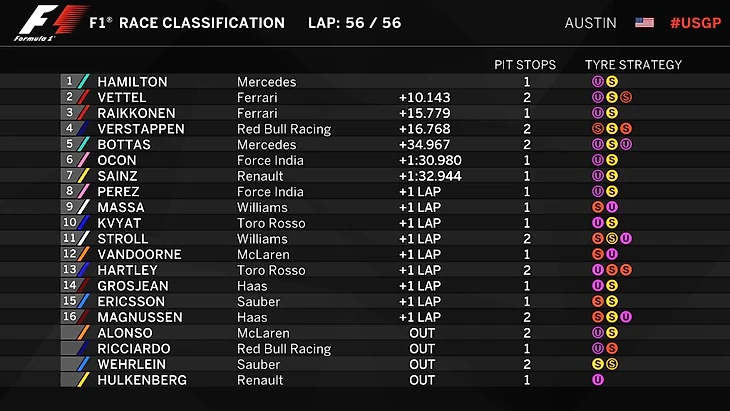Image resolution: width=730 pixels, height=411 pixels.
Task: Select the PIT STOPS column header
Action: click(525, 65)
